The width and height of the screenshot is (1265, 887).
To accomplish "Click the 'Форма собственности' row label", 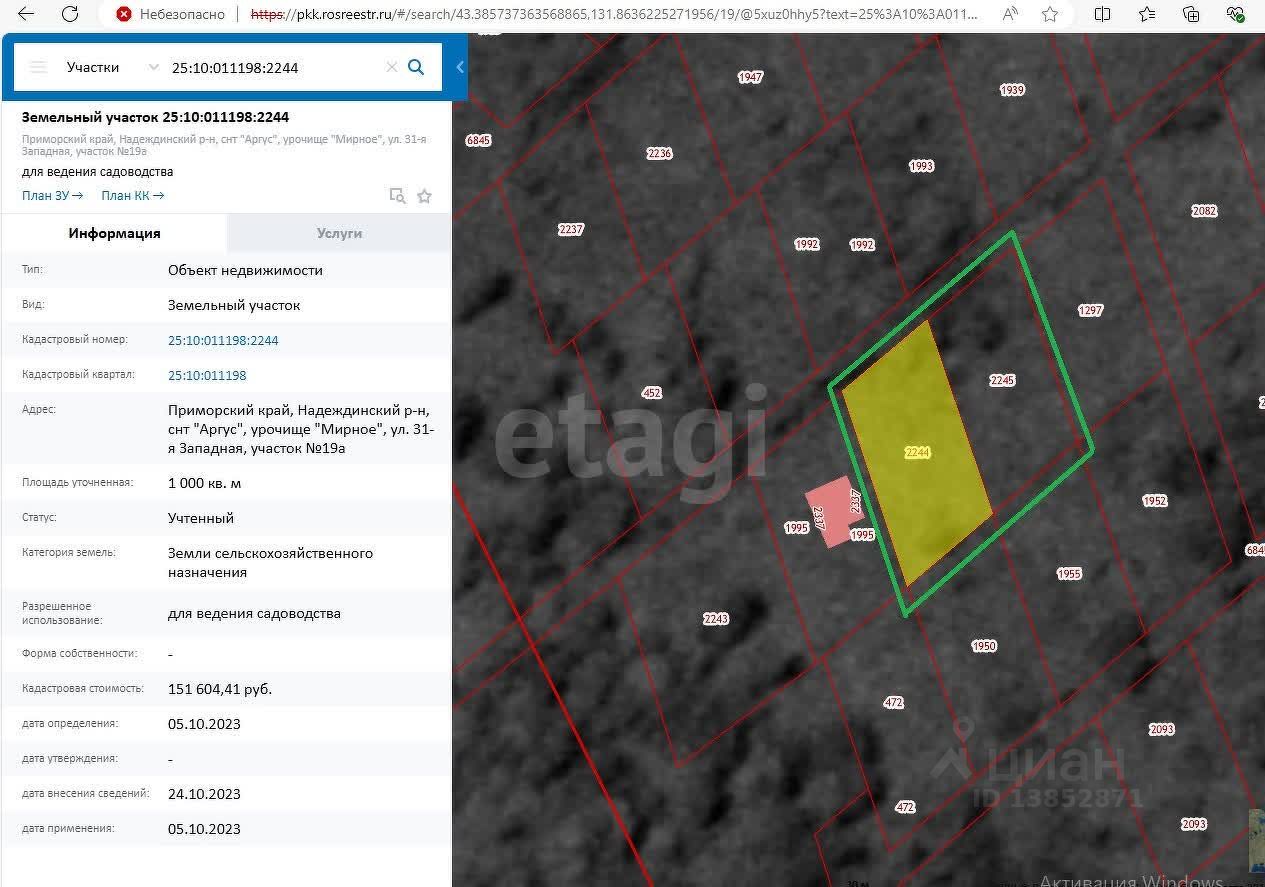I will (x=80, y=653).
